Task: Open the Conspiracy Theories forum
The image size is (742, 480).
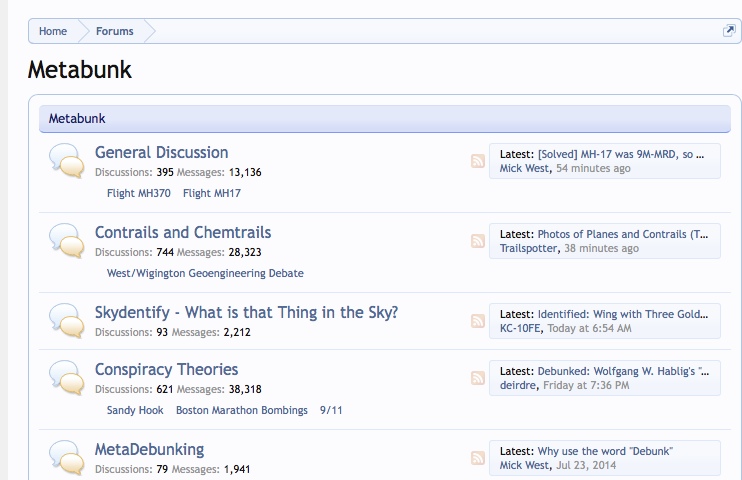Action: point(166,369)
